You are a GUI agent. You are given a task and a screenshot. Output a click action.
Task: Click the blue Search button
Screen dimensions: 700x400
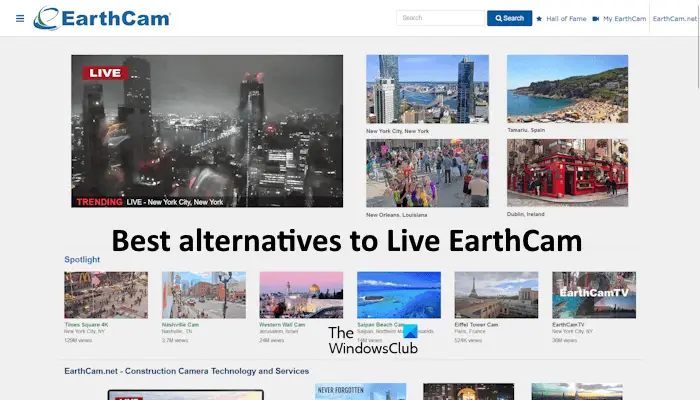click(509, 18)
